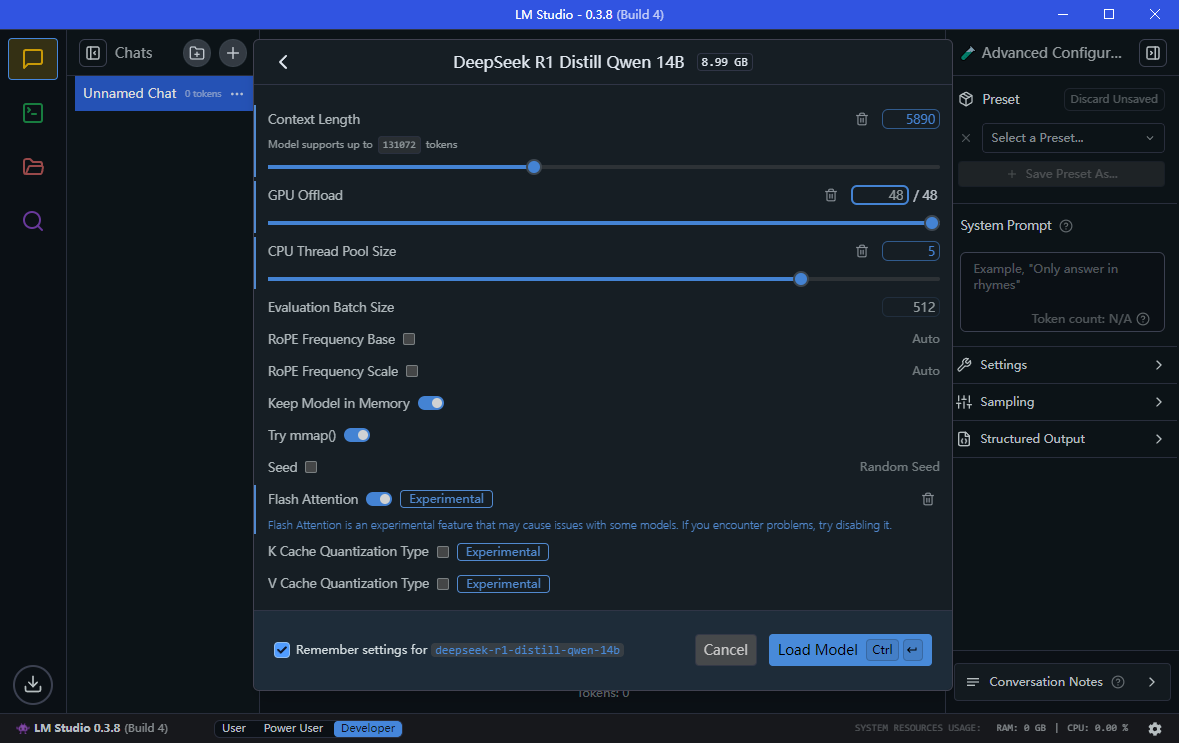Open the Downloads icon in the sidebar

tap(32, 684)
